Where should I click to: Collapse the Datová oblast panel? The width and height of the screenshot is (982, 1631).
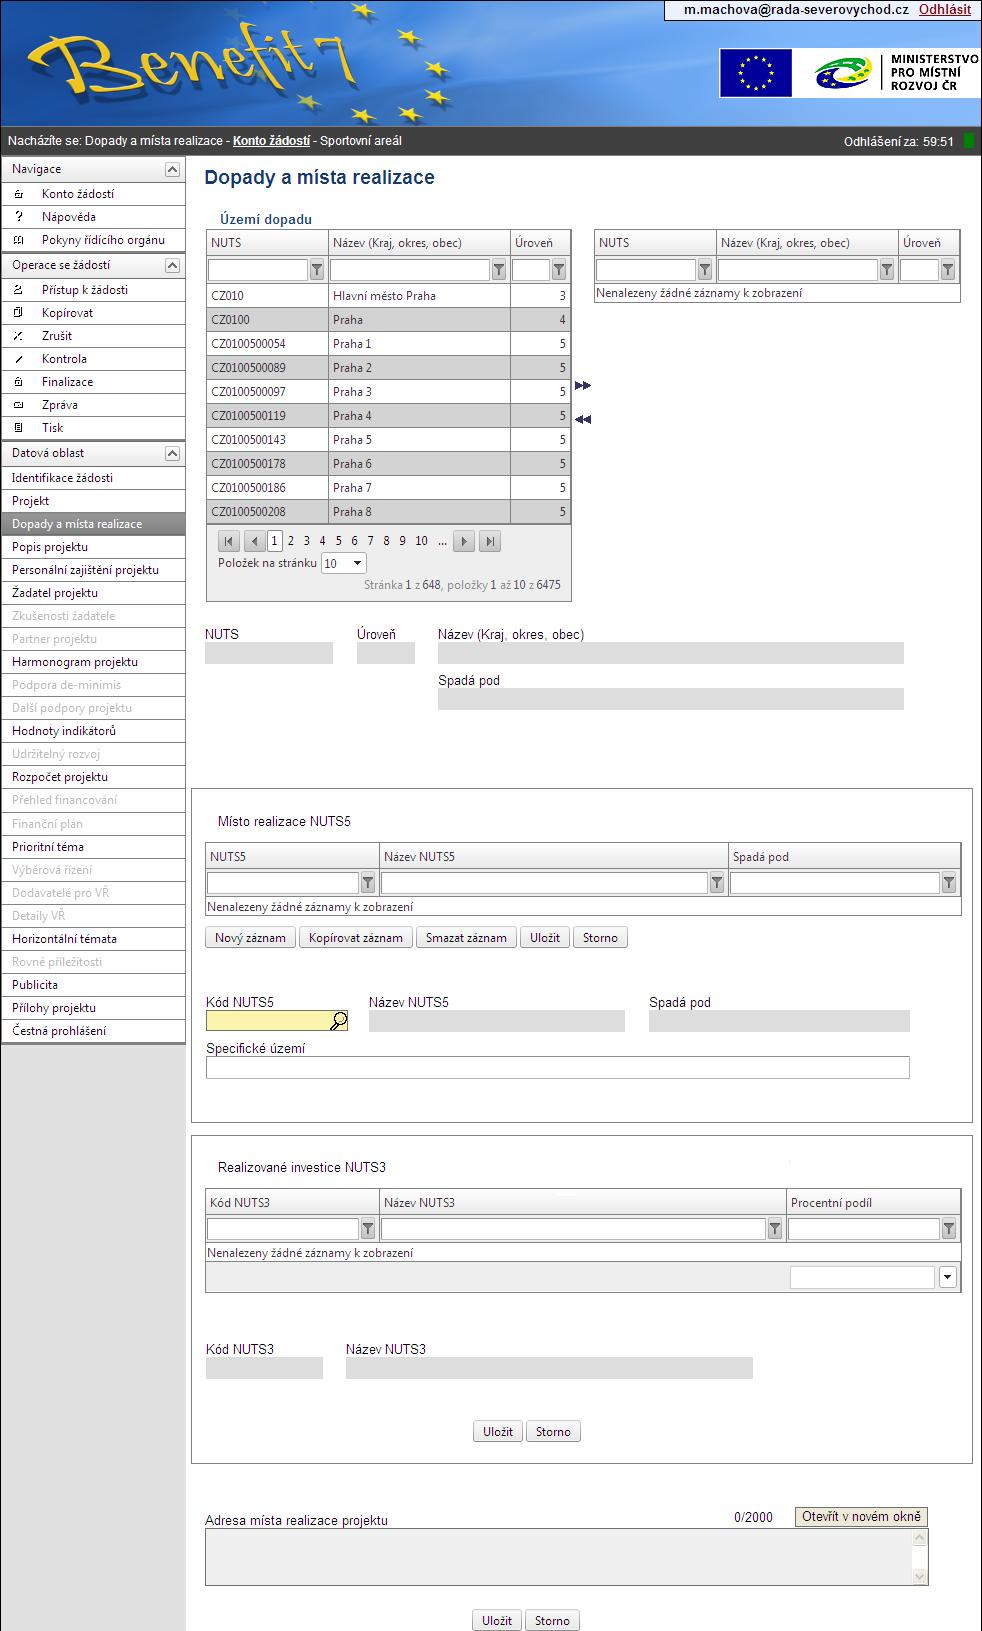(x=172, y=454)
